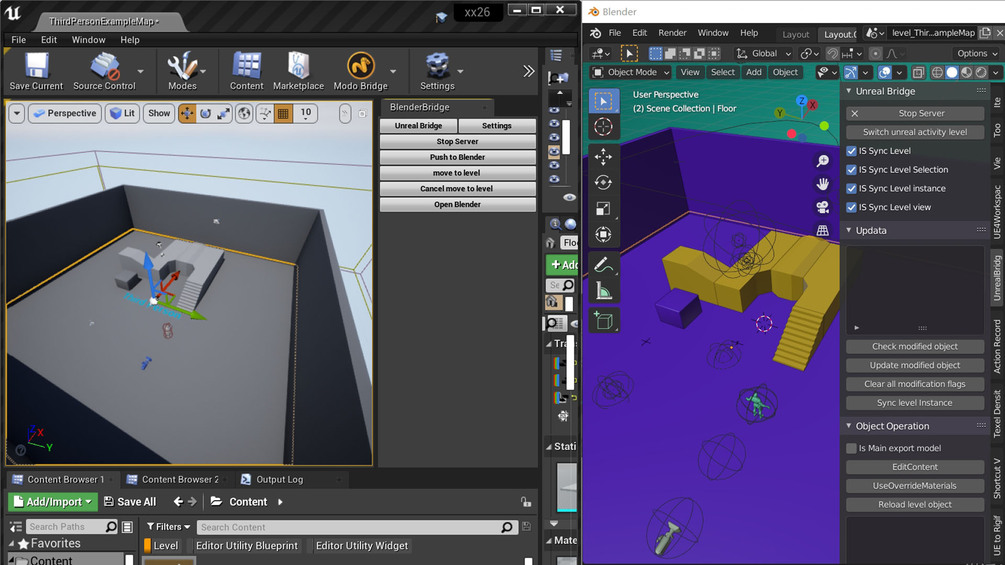1005x565 pixels.
Task: Toggle Blender gizmo visibility button
Action: click(x=851, y=72)
